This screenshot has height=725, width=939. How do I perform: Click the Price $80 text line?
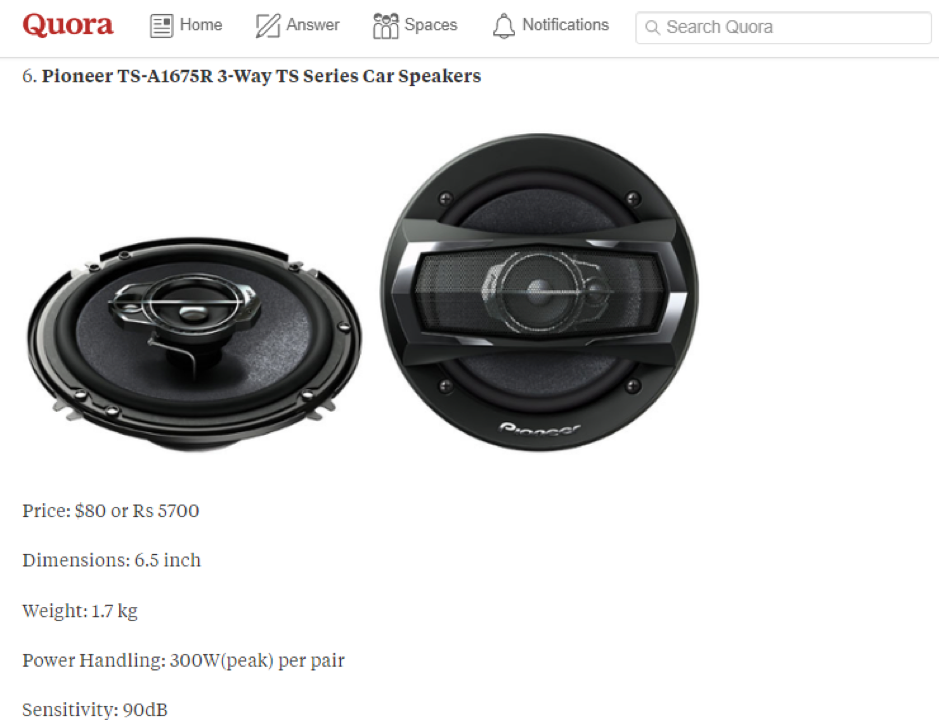[x=111, y=511]
